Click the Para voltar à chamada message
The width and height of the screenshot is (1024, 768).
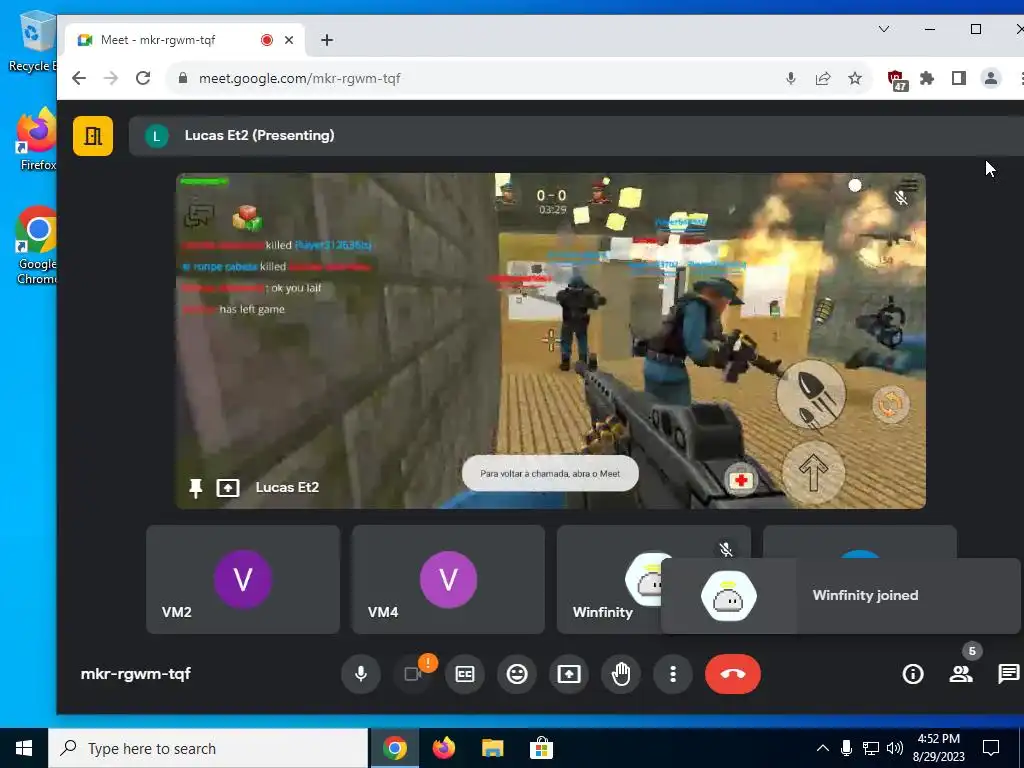(550, 473)
